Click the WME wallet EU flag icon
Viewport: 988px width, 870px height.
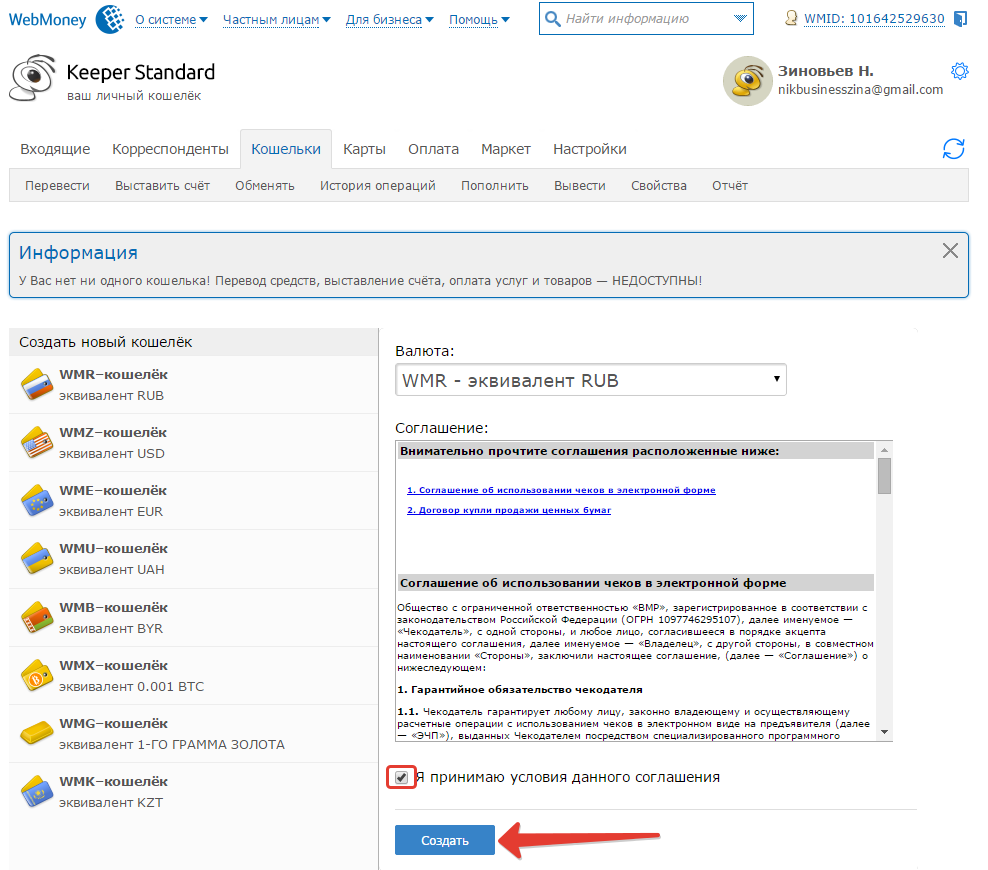point(37,500)
